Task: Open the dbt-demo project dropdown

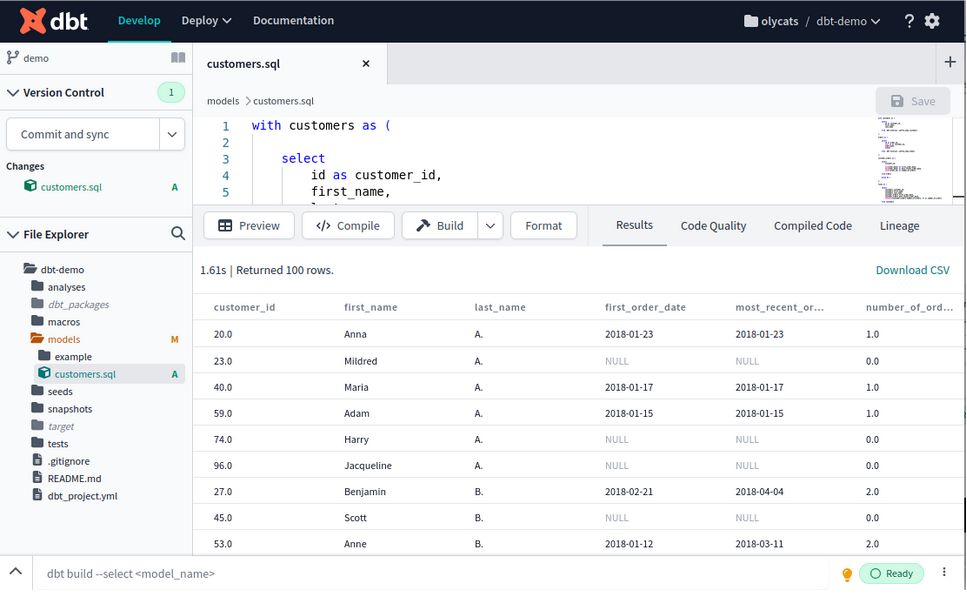Action: tap(848, 21)
